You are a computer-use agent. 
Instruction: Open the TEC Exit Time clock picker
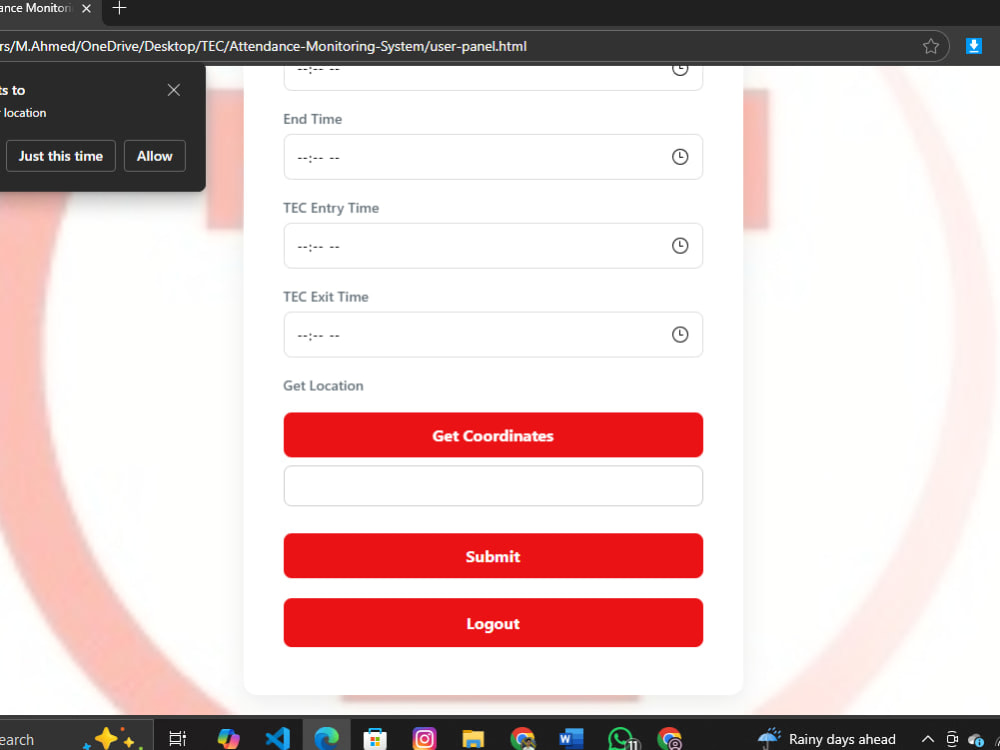click(x=680, y=334)
